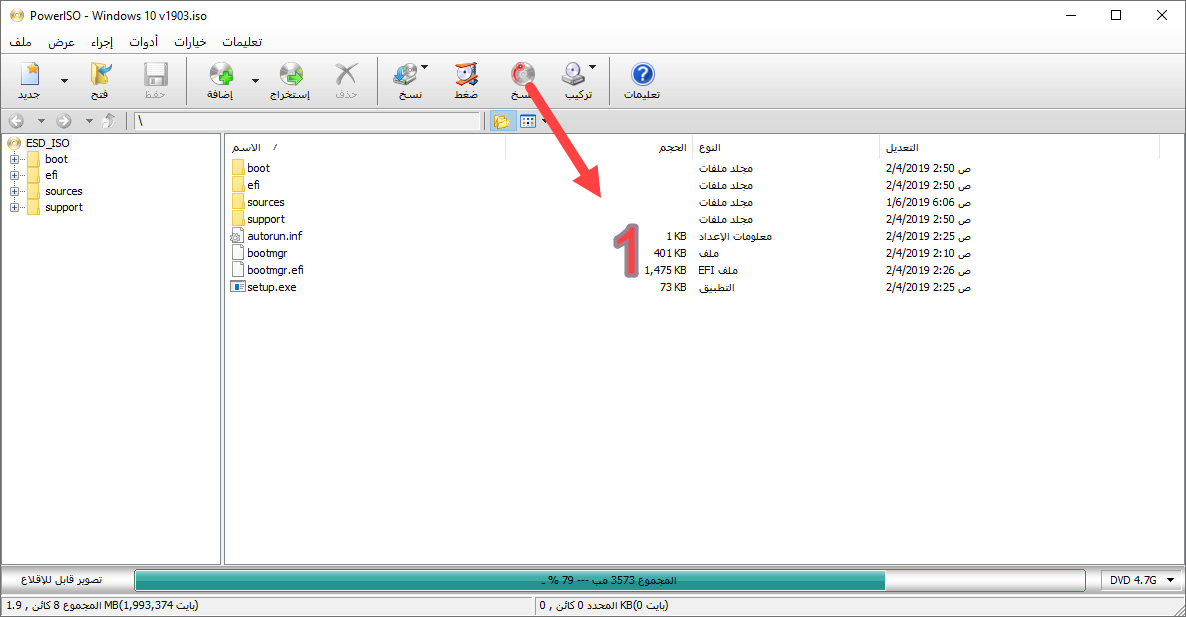Click the 1/6/2019 6:06 date cell
This screenshot has width=1186, height=617.
928,202
